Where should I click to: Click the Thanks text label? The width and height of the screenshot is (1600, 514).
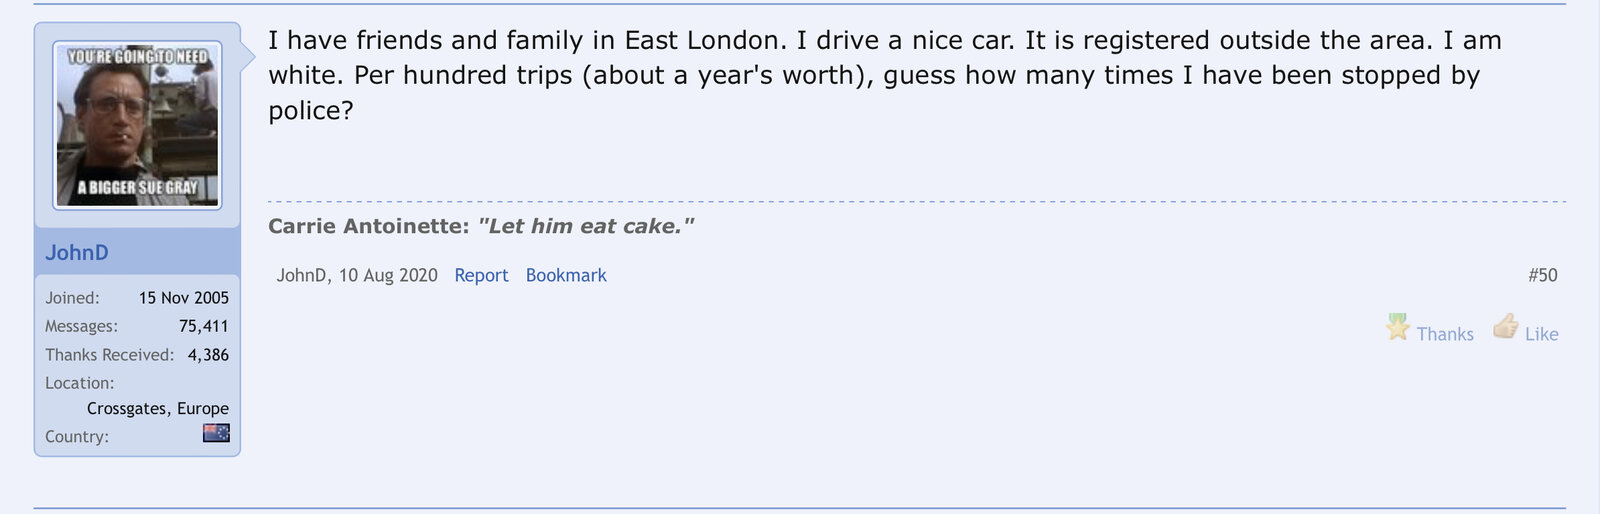(1445, 334)
